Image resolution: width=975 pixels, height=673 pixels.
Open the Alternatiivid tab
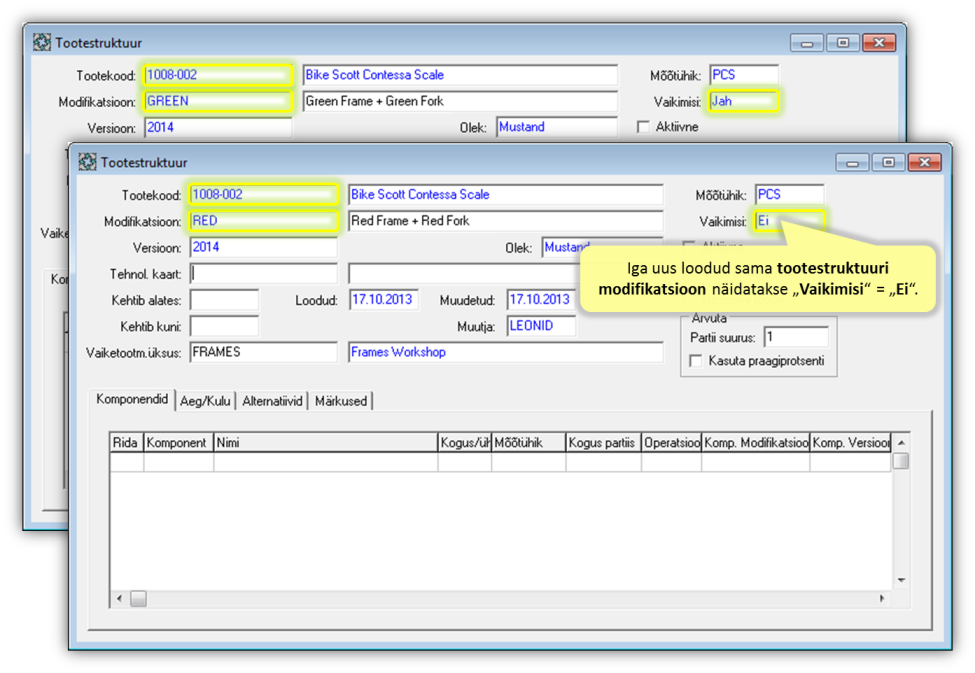coord(272,401)
